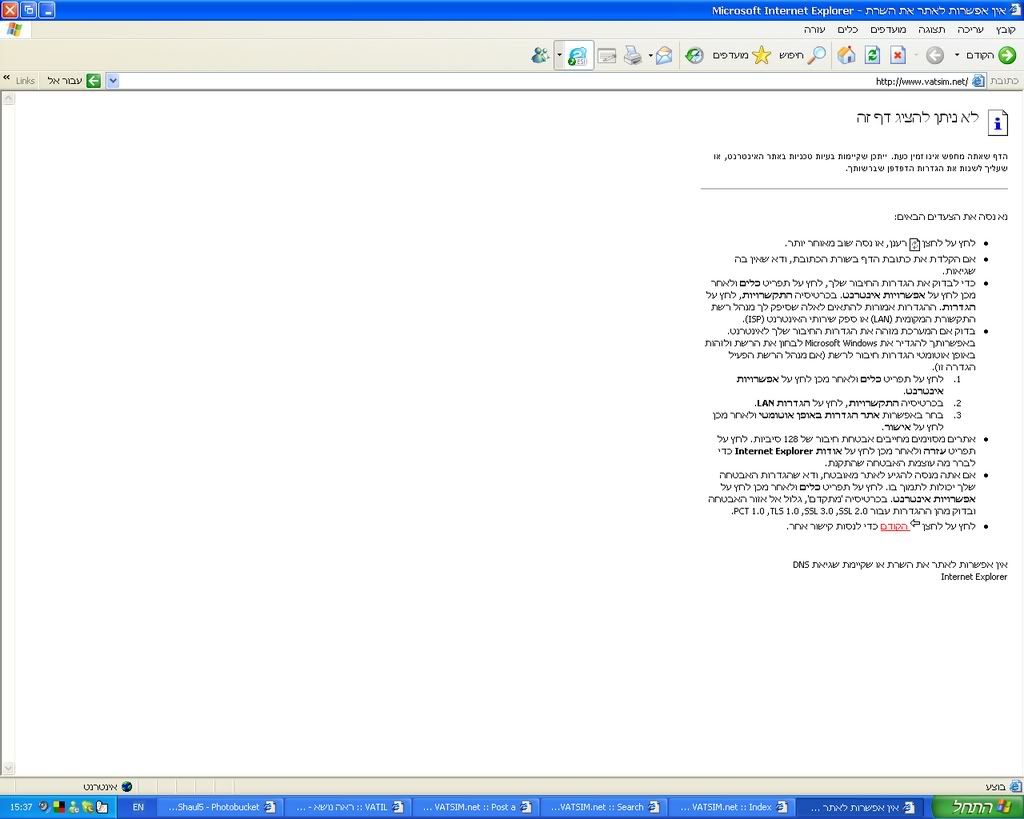The height and width of the screenshot is (819, 1024).
Task: Click the red הקודם link in page
Action: pyautogui.click(x=895, y=526)
